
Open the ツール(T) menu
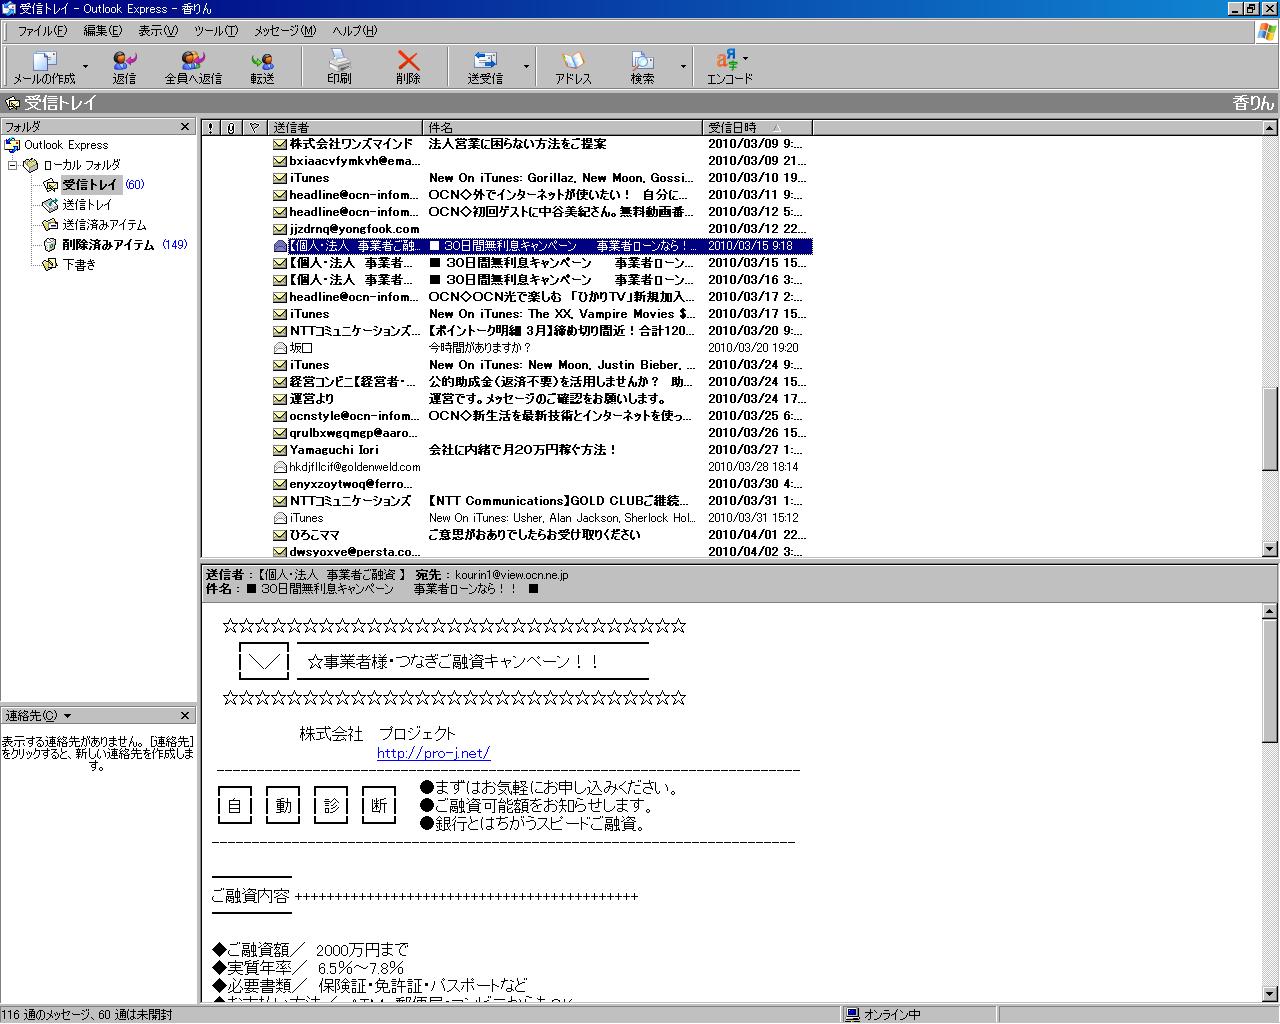[215, 31]
